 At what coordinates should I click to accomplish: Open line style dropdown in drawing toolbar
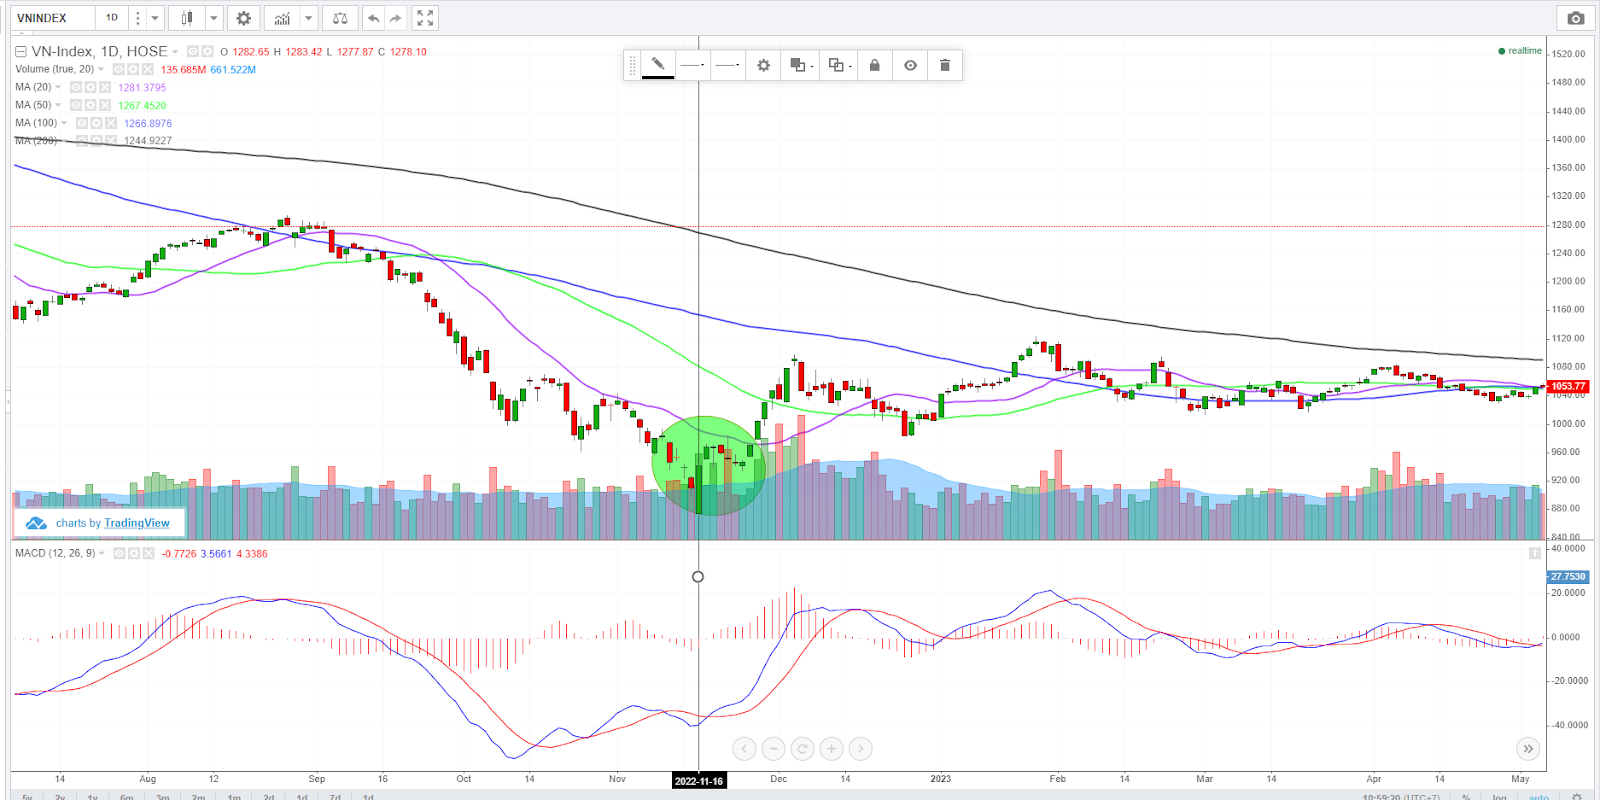point(692,65)
